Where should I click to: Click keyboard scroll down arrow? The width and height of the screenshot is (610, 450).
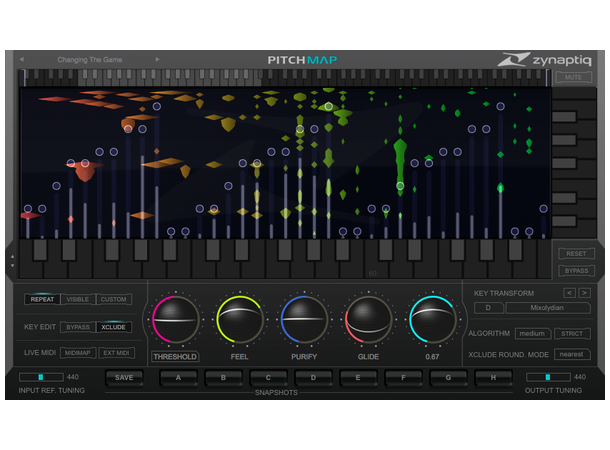[x=12, y=266]
